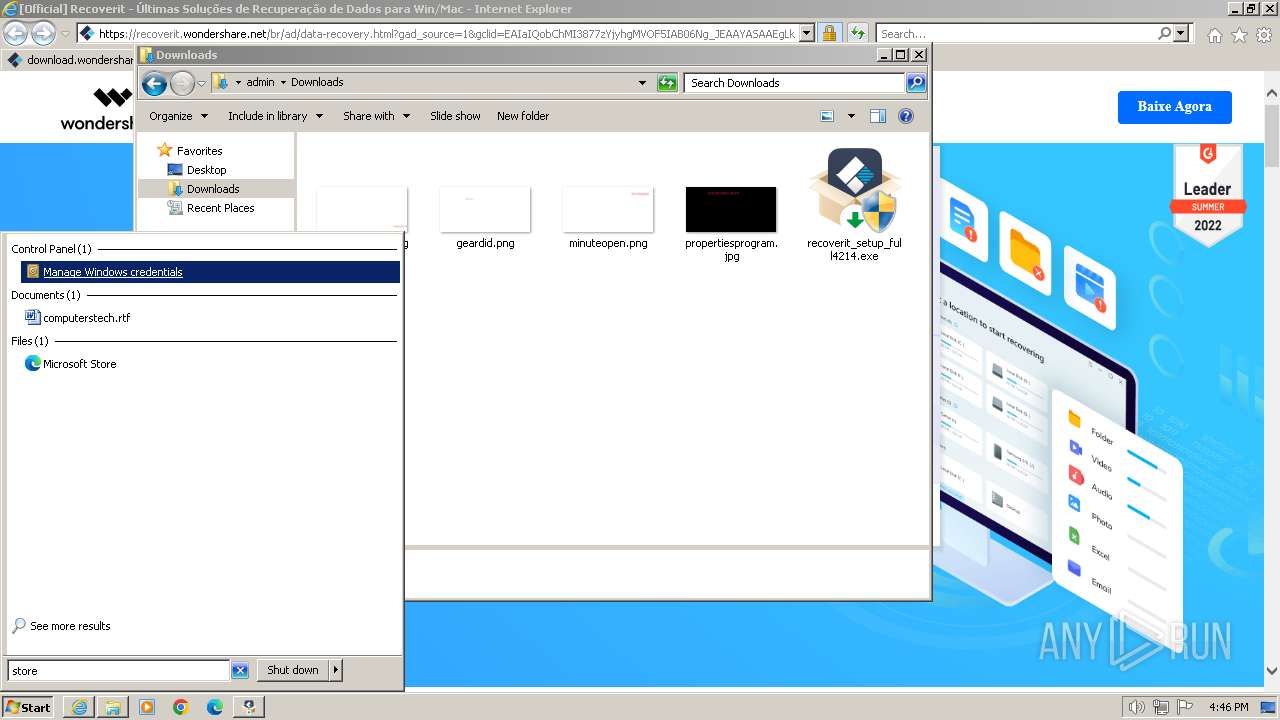Open the Share with dropdown

pos(376,116)
